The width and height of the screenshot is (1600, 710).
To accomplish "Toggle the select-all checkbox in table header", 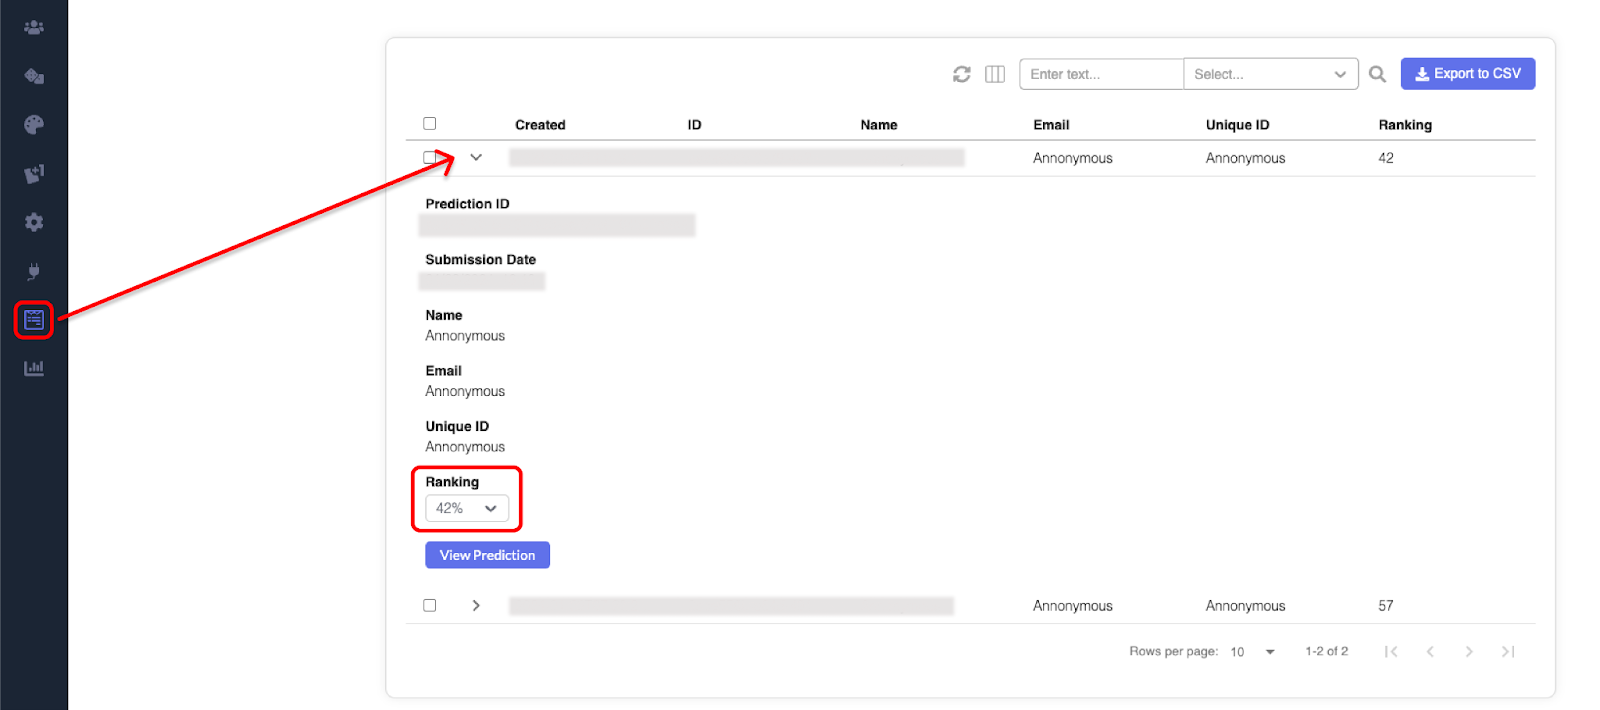I will pyautogui.click(x=430, y=124).
